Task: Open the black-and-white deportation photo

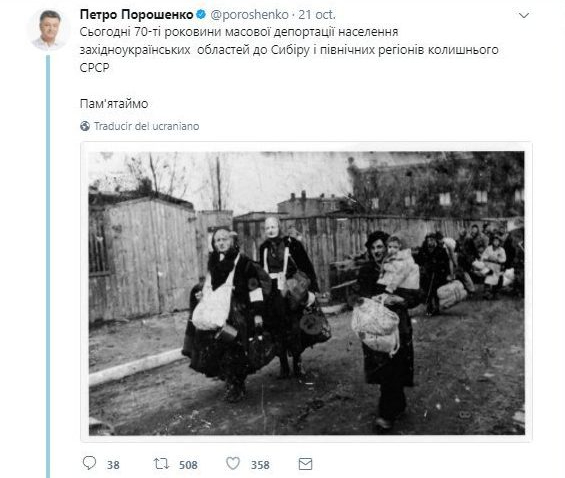Action: click(307, 293)
